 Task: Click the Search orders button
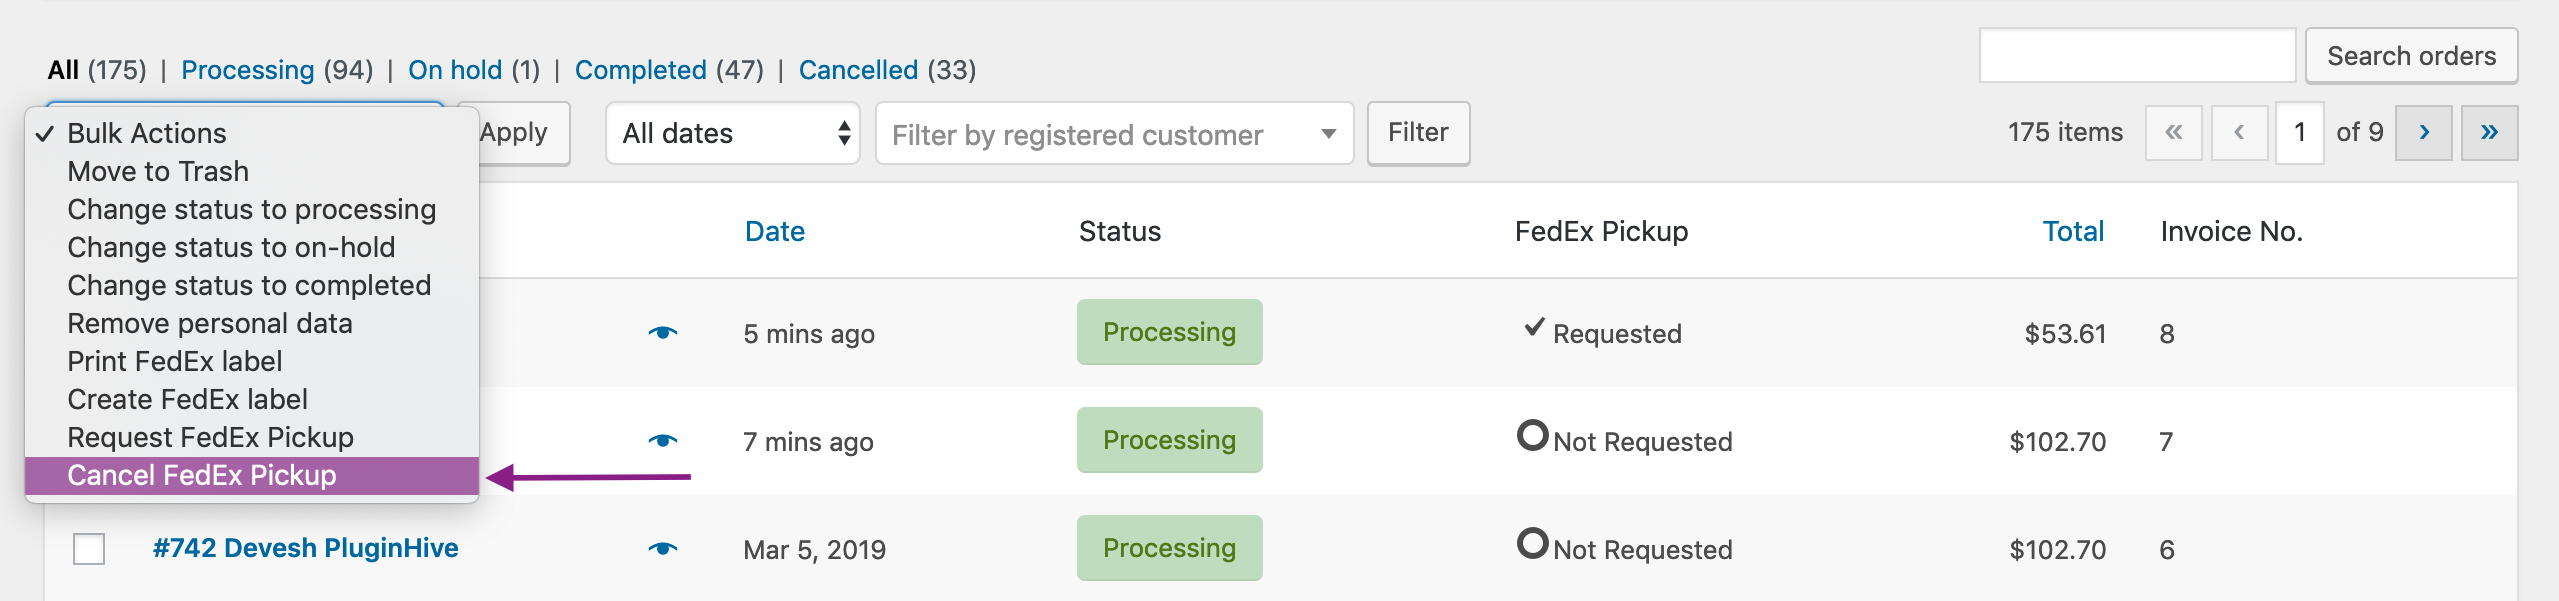point(2411,56)
